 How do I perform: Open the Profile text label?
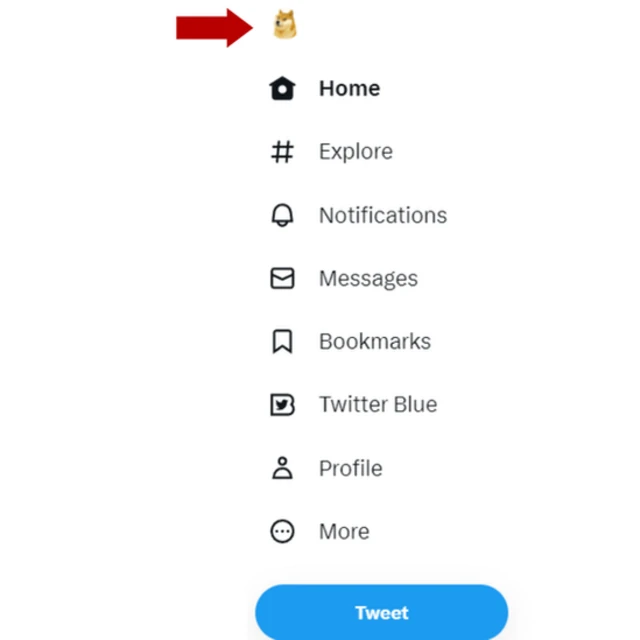point(350,468)
